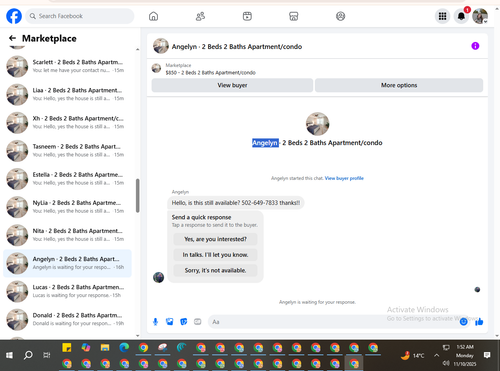The image size is (500, 371).
Task: Open the Nita conversation
Action: click(67, 235)
